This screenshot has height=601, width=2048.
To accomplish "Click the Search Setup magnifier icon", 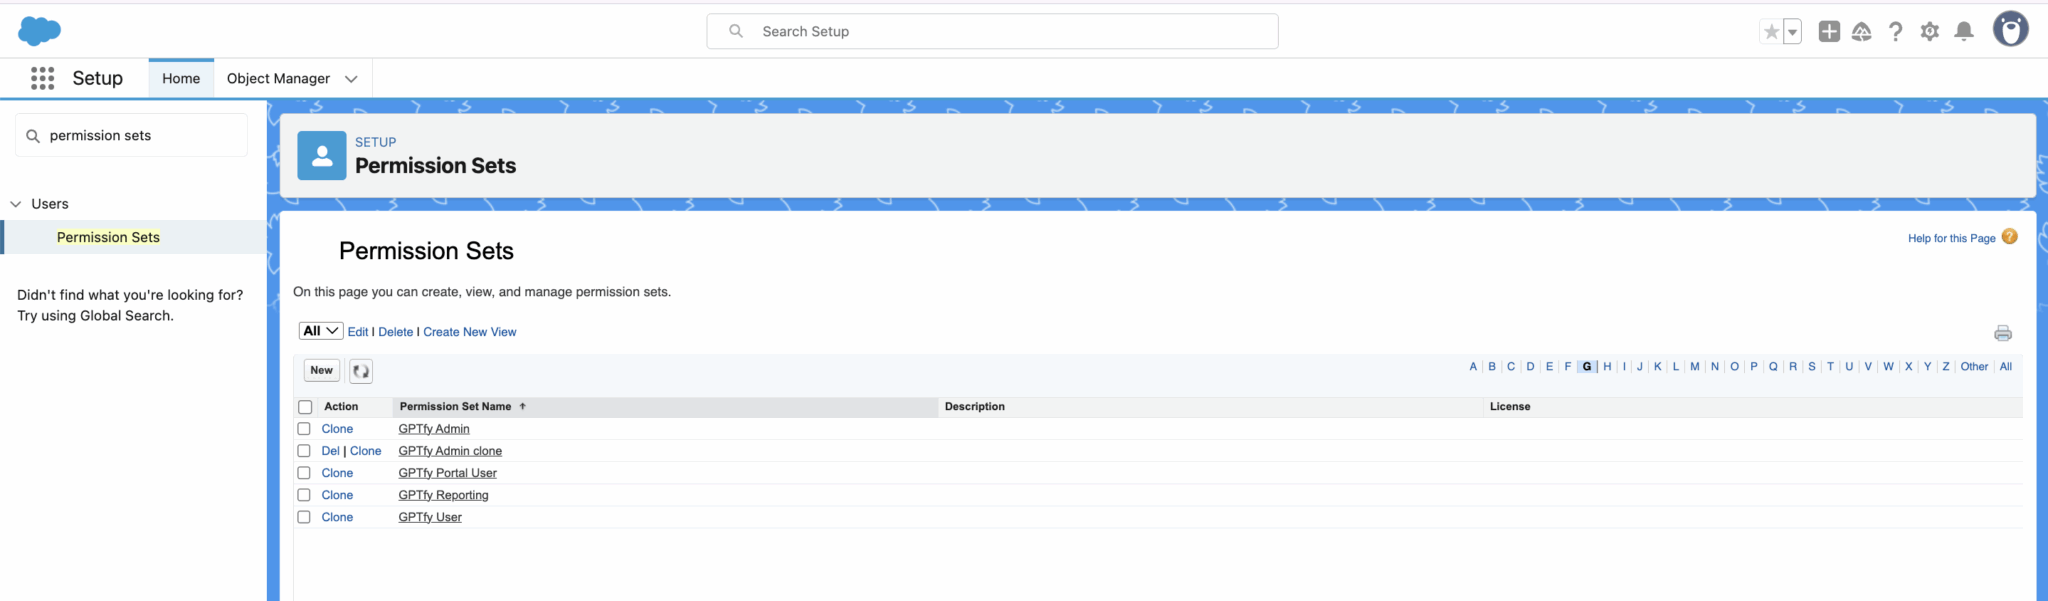I will [x=736, y=31].
